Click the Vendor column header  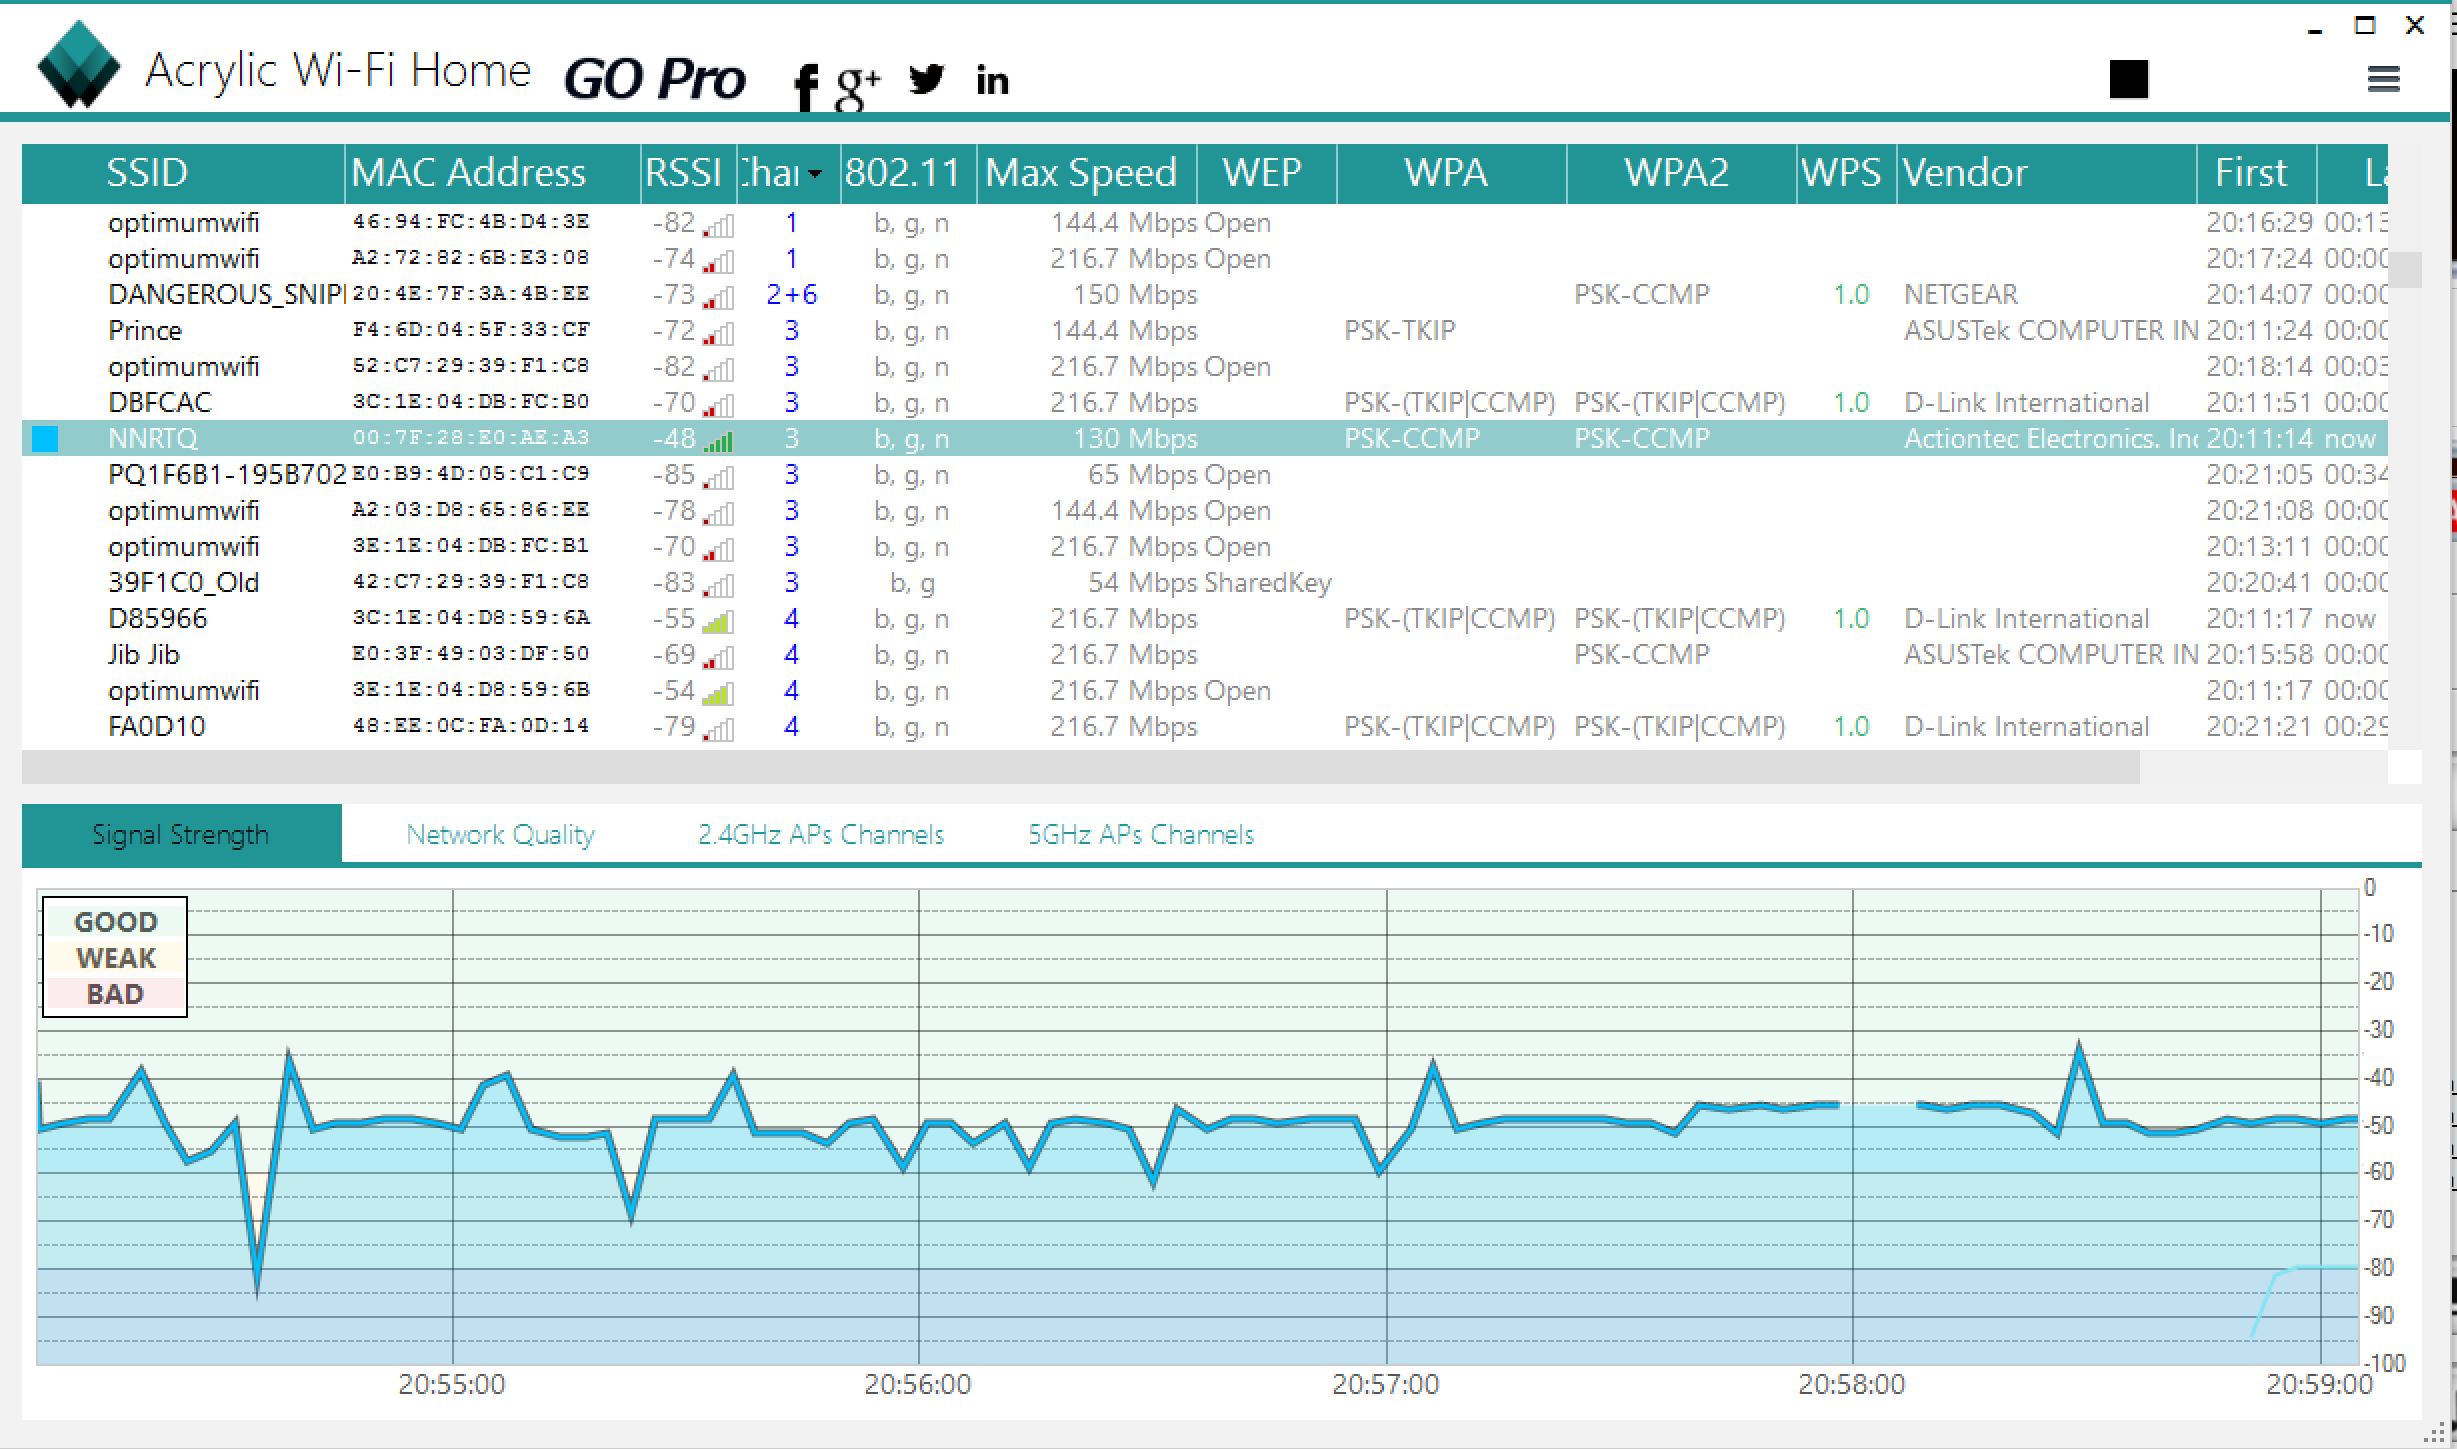pyautogui.click(x=1964, y=173)
